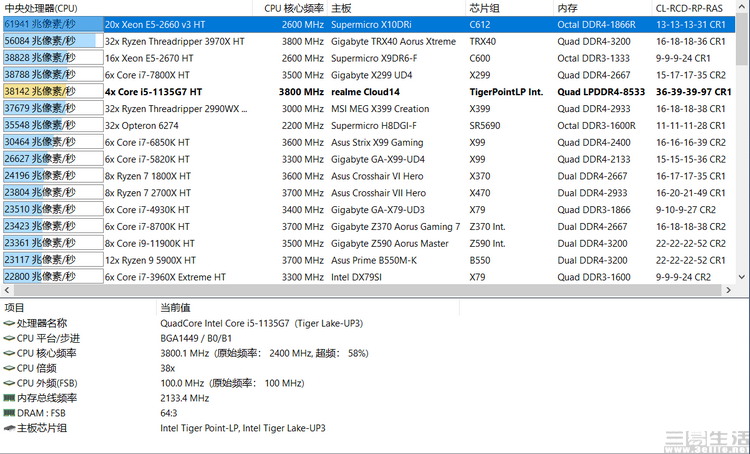Select the 12x Ryzen 9 5900X HT row
This screenshot has height=454, width=750.
tap(369, 260)
